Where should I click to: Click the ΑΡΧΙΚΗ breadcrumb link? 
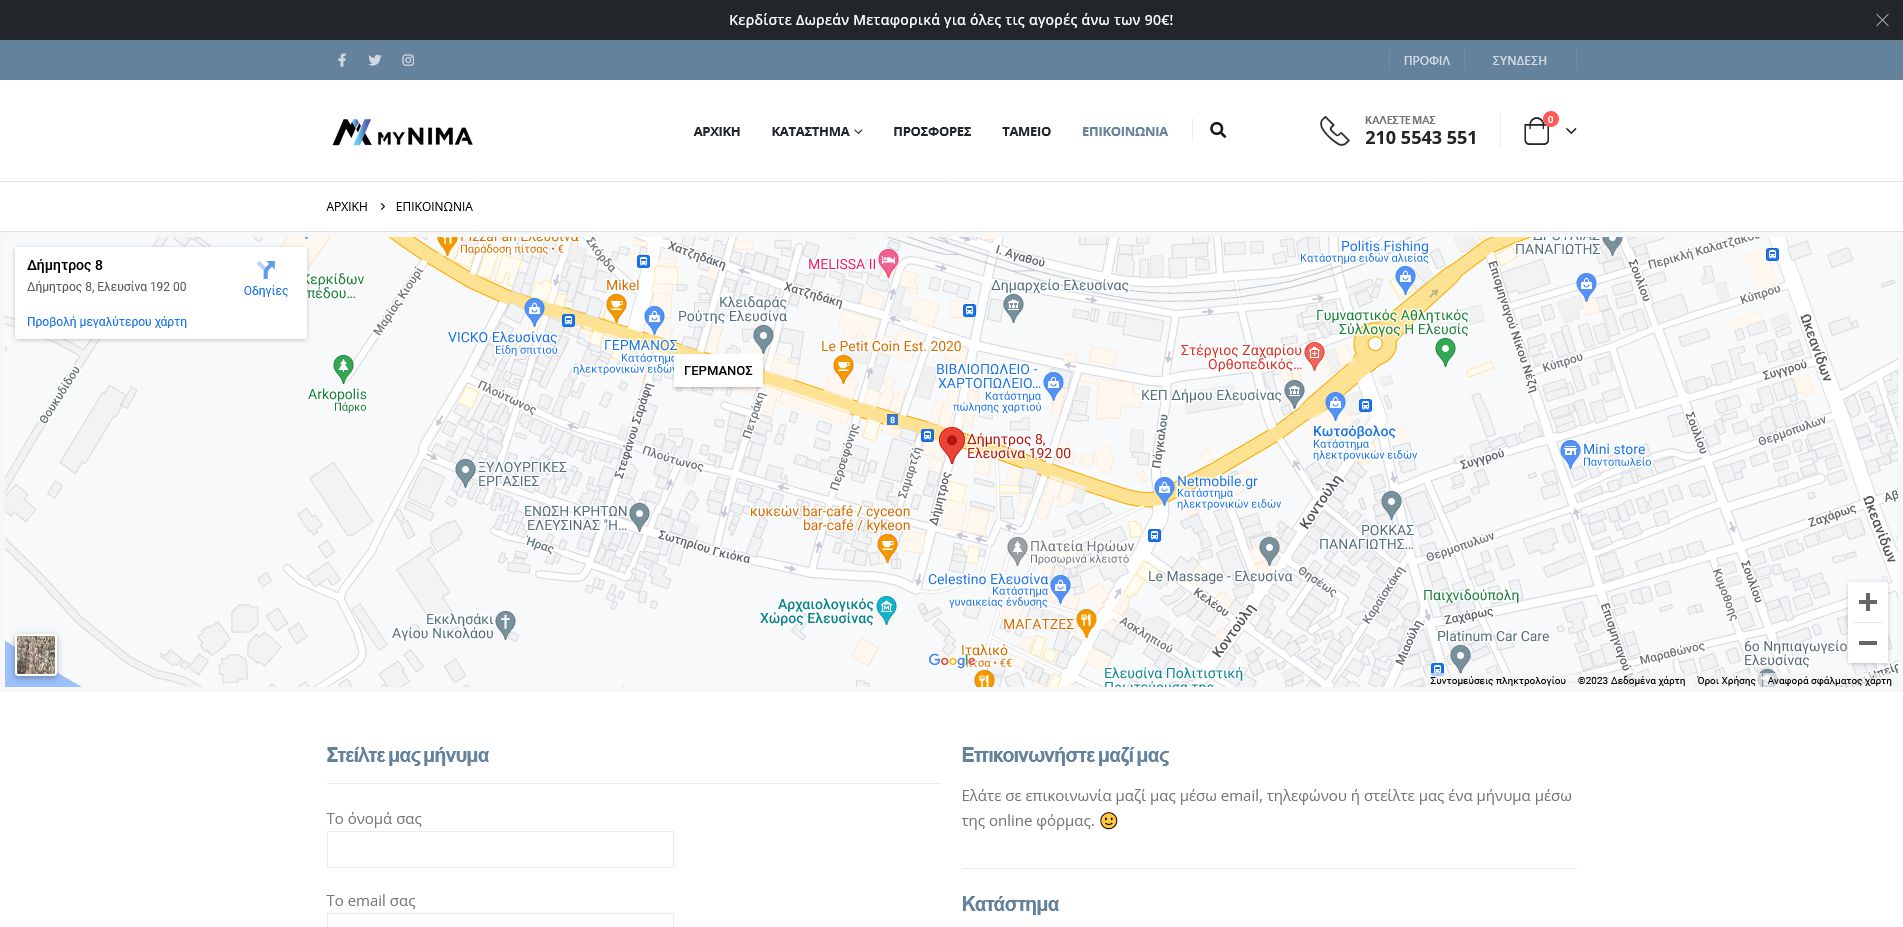click(347, 207)
